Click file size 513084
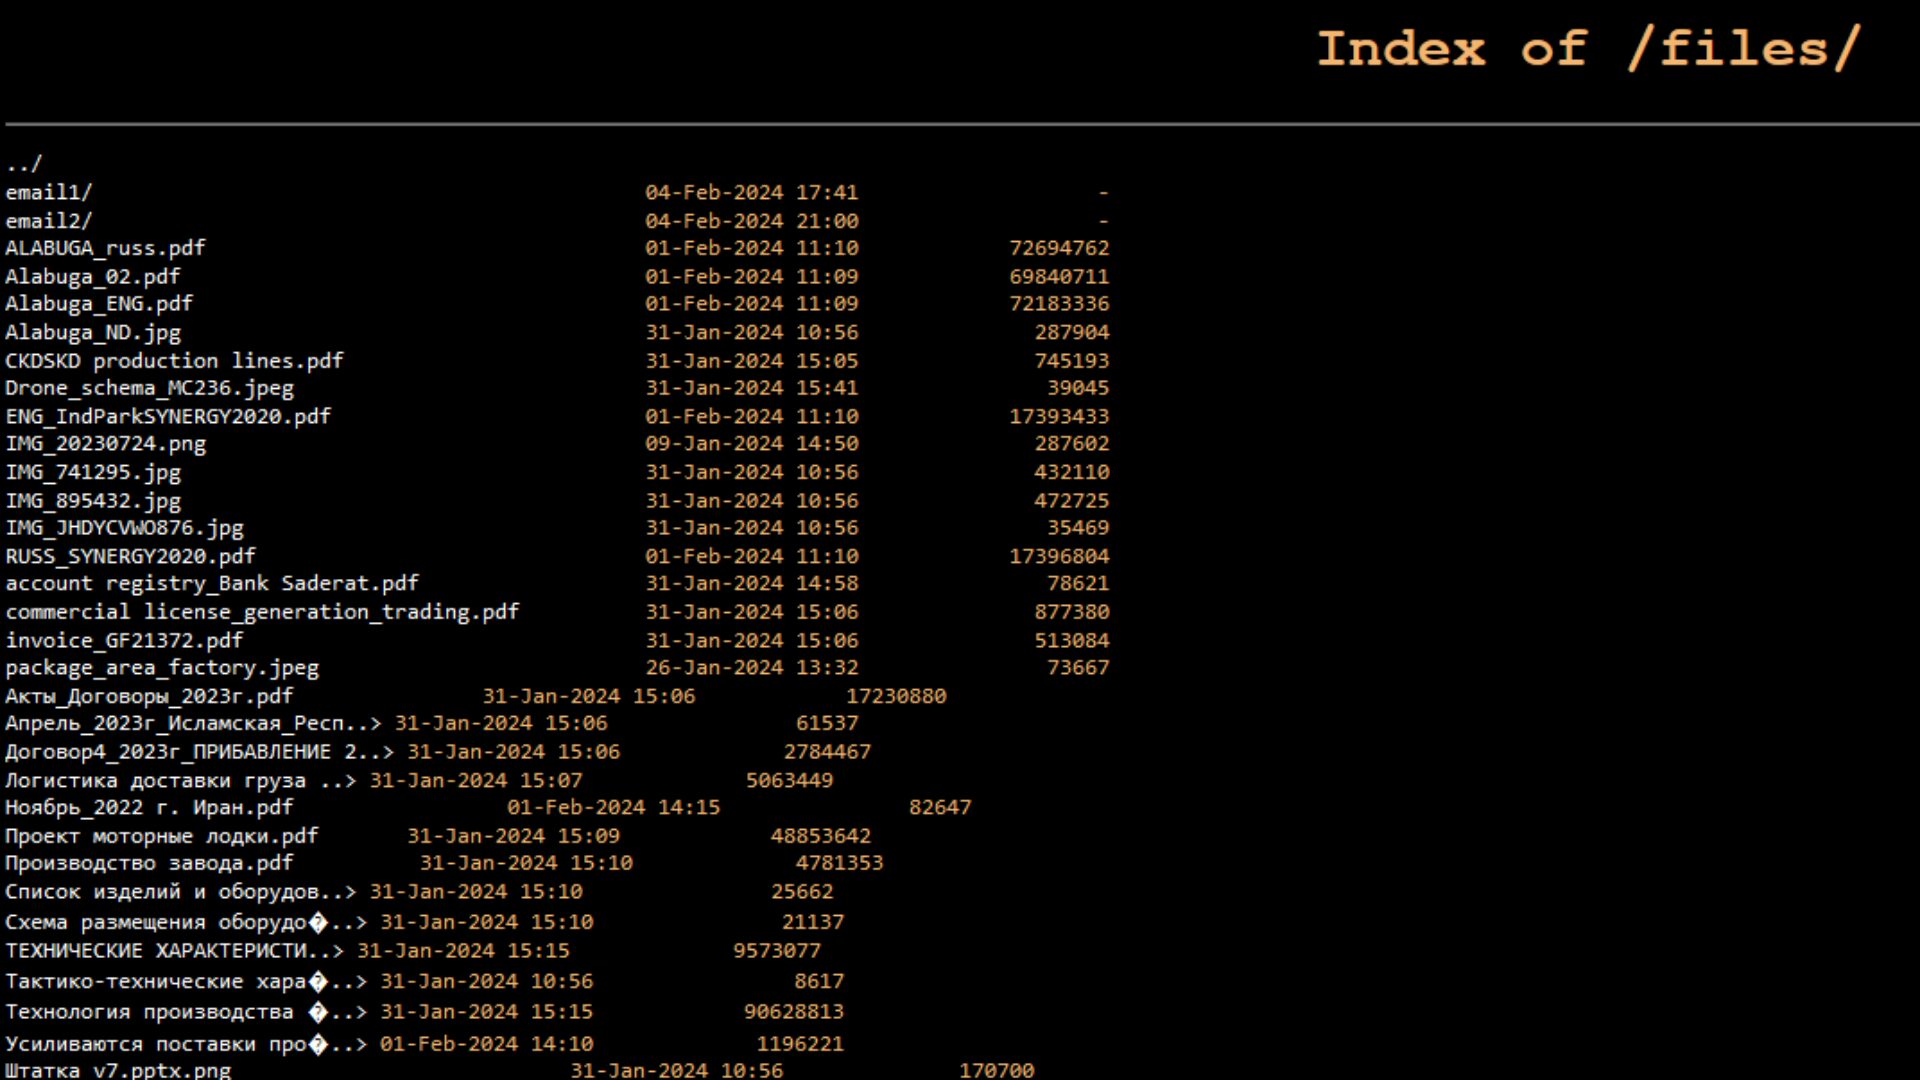 (x=1072, y=640)
